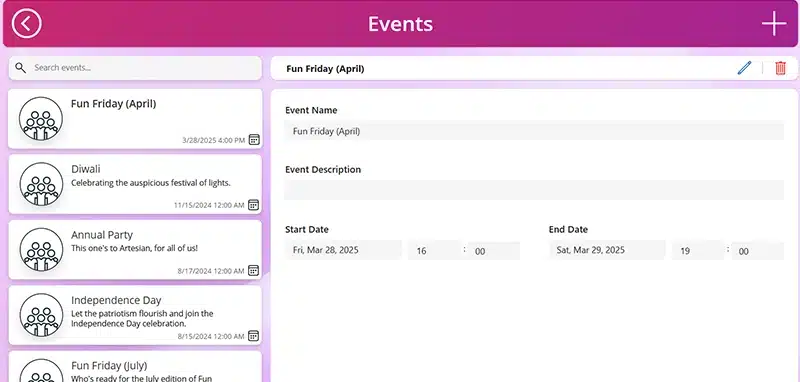Click the Events page heading
This screenshot has height=382, width=800.
(x=401, y=24)
